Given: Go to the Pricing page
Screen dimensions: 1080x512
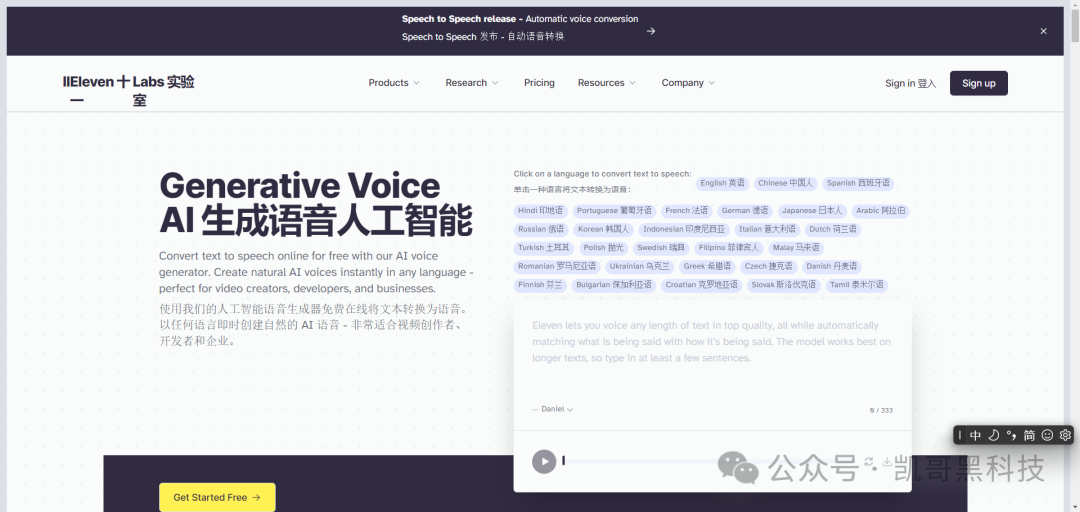Looking at the screenshot, I should 539,83.
